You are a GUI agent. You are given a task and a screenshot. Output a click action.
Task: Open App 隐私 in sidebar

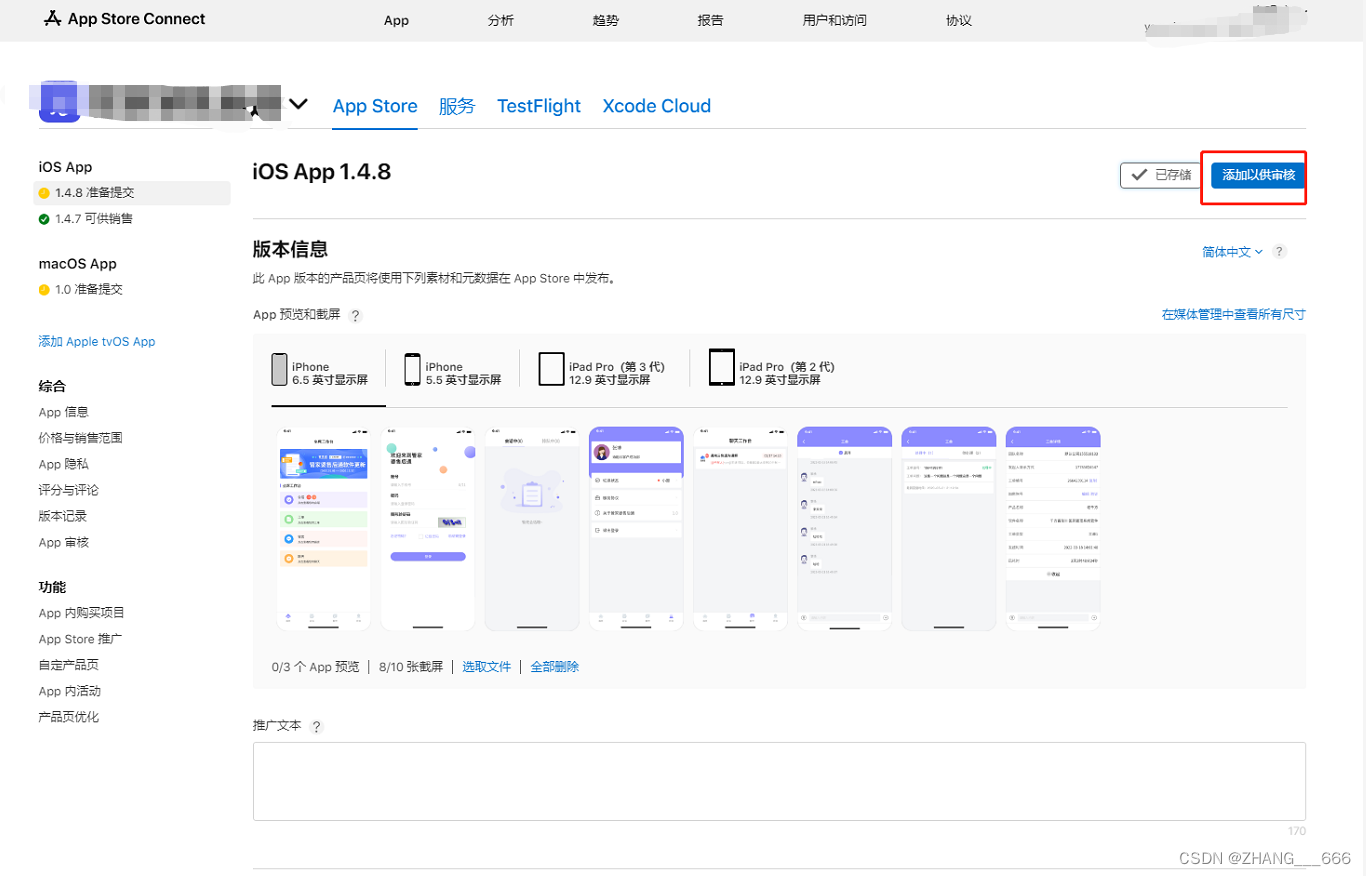tap(63, 464)
